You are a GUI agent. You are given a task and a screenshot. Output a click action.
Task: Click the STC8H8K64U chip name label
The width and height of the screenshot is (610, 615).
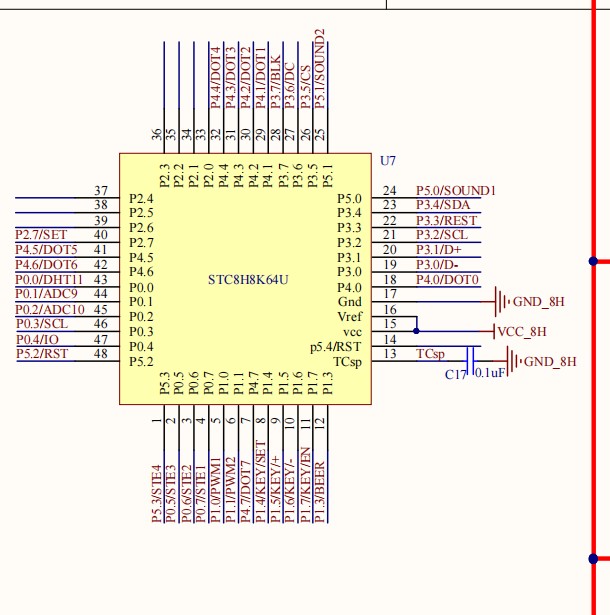pos(248,280)
